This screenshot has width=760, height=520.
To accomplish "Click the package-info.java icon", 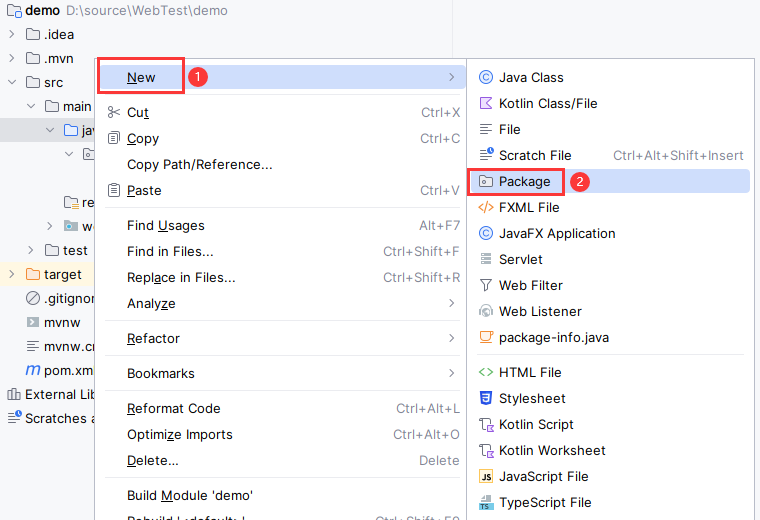I will tap(486, 338).
